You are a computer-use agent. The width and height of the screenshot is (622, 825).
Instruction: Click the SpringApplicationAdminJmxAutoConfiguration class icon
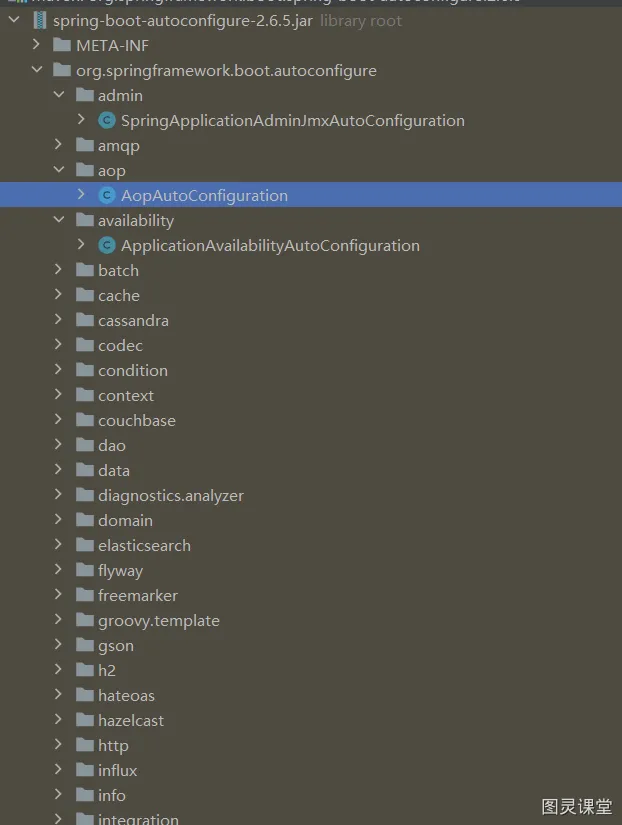click(106, 120)
